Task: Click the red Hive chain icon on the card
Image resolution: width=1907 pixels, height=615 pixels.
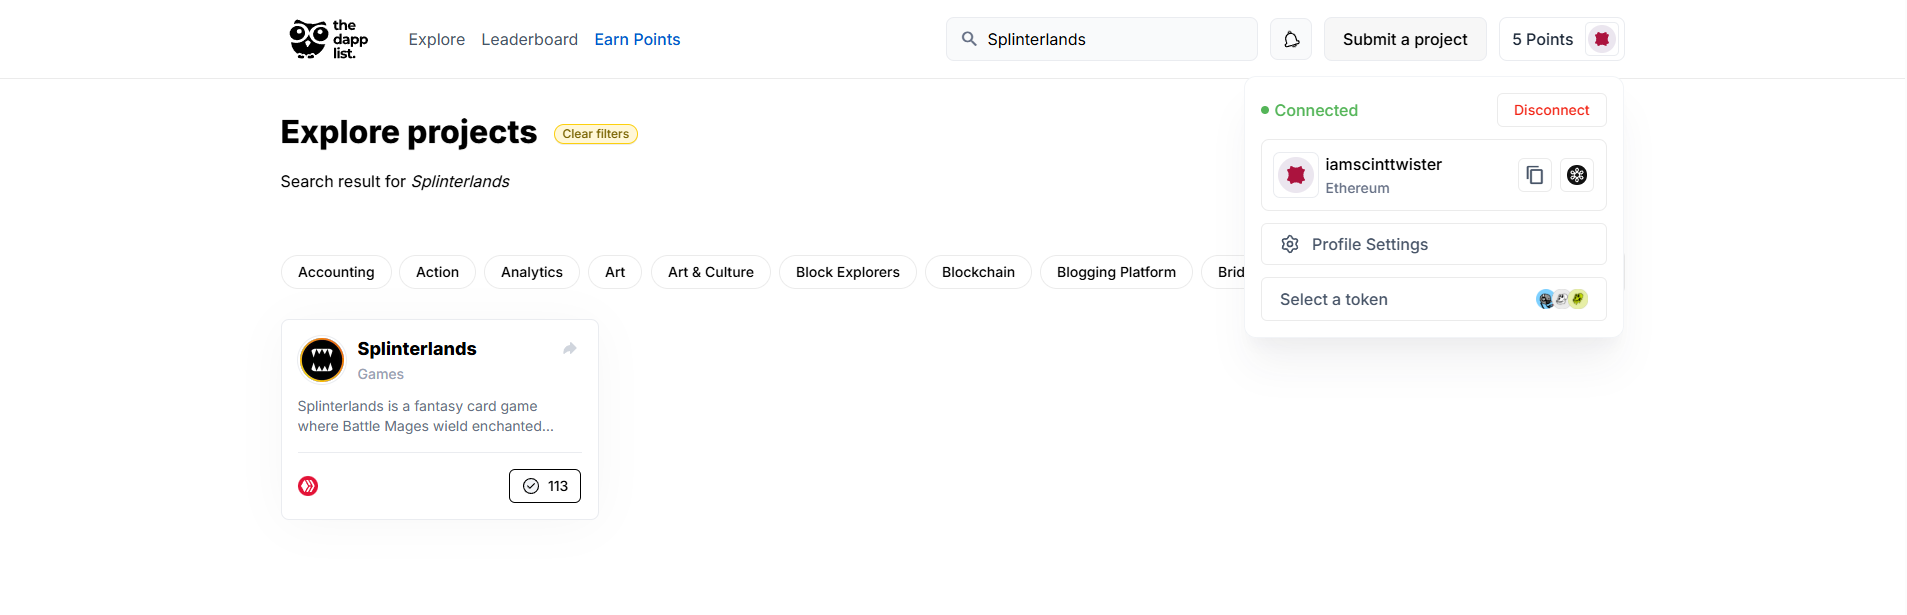Action: click(x=308, y=486)
